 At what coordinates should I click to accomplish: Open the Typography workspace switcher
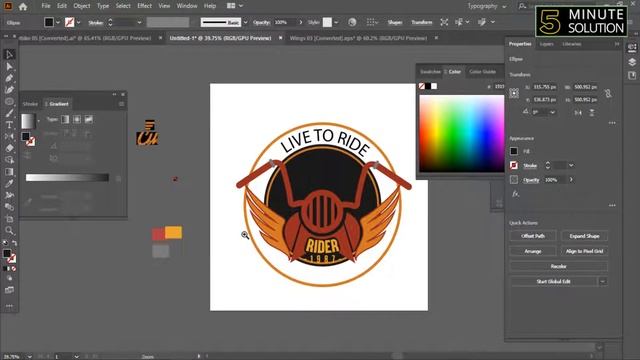click(x=487, y=6)
